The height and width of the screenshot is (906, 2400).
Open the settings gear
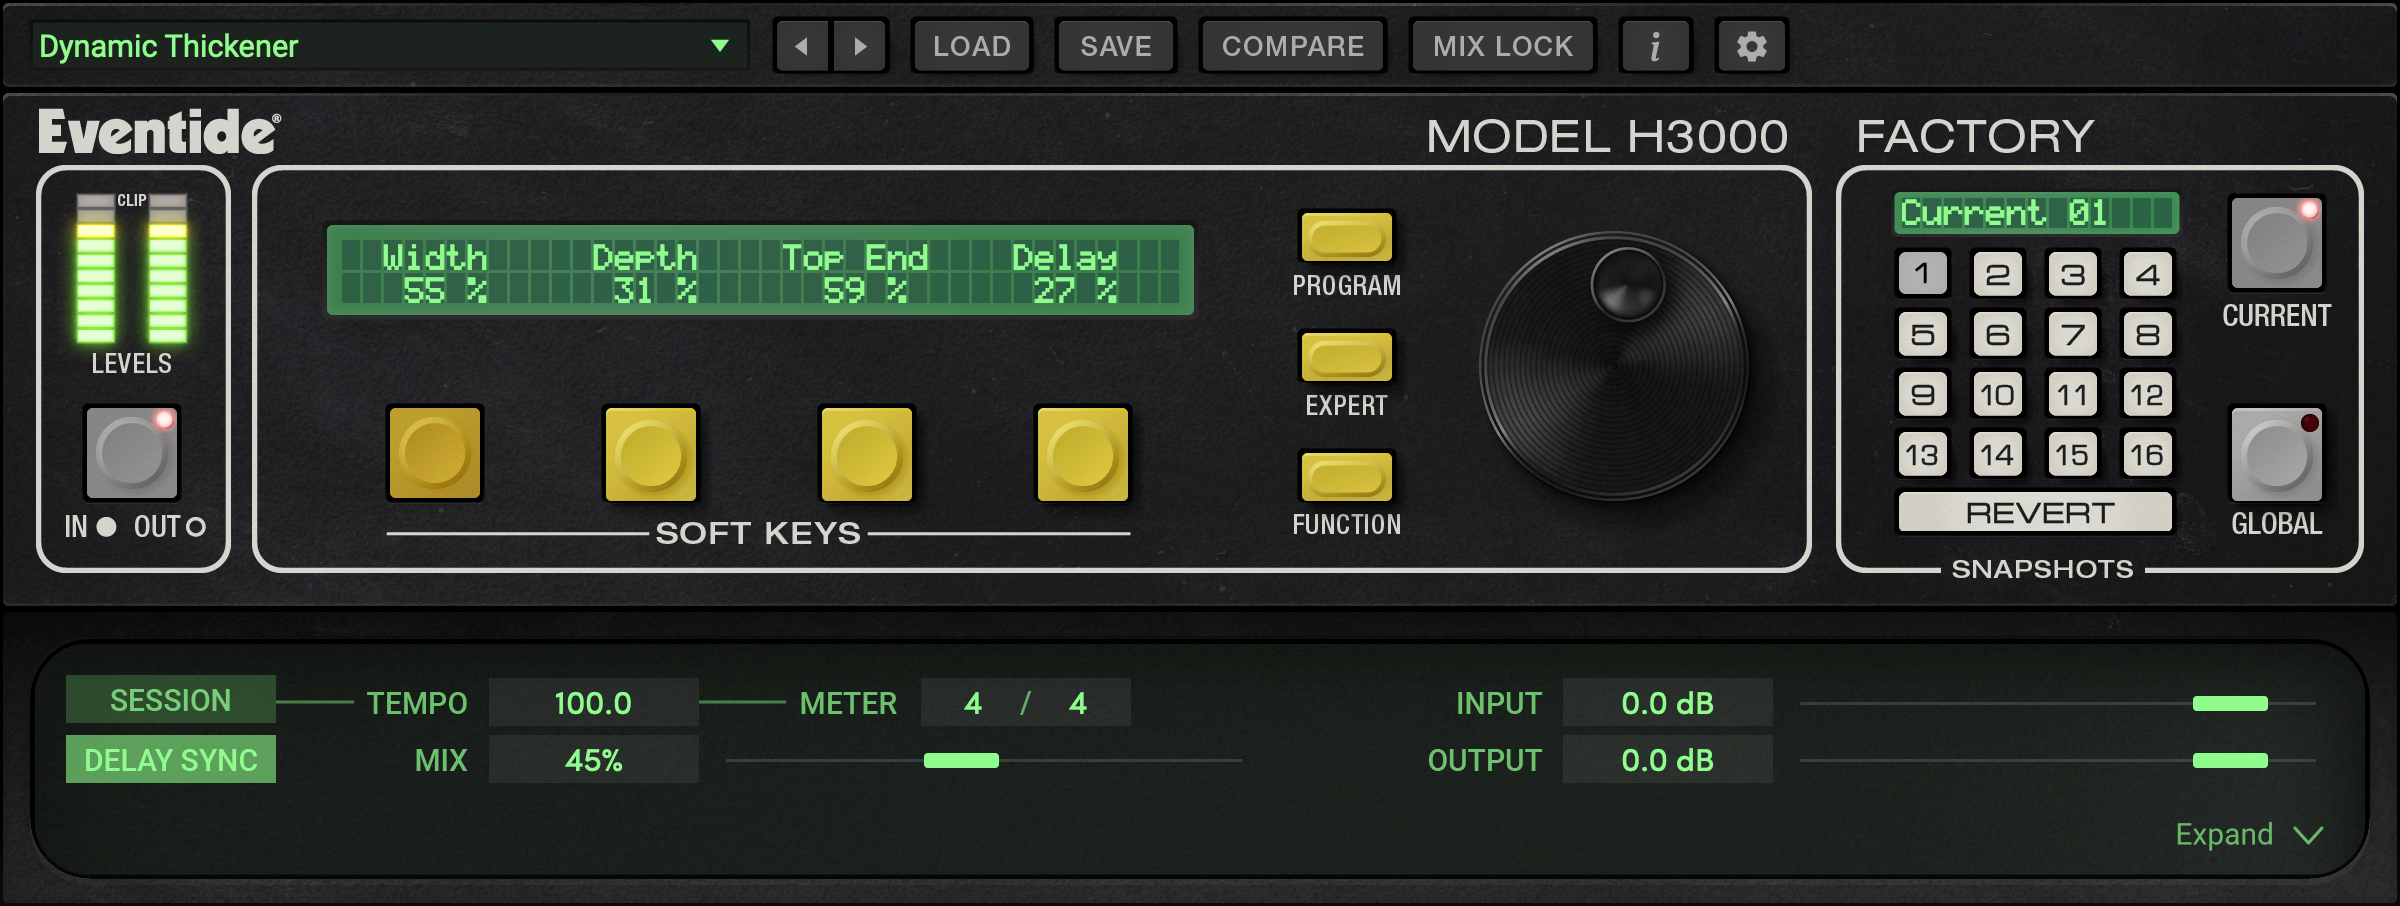[1751, 46]
